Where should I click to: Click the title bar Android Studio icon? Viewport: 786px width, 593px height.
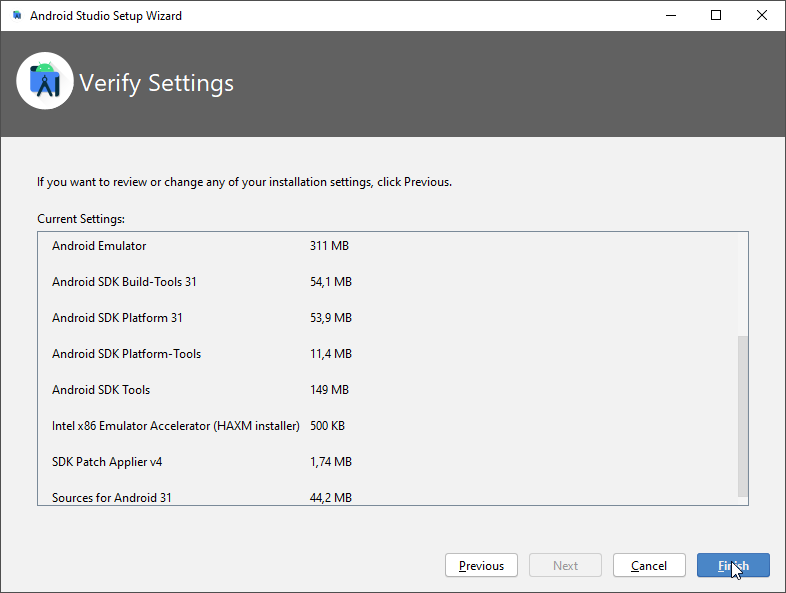click(17, 16)
